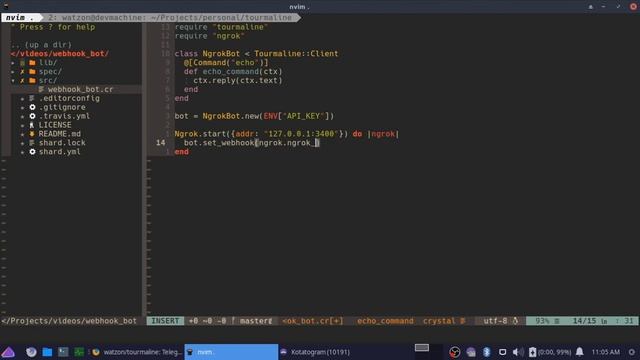Click the git modified X marker beside spec/

click(22, 72)
